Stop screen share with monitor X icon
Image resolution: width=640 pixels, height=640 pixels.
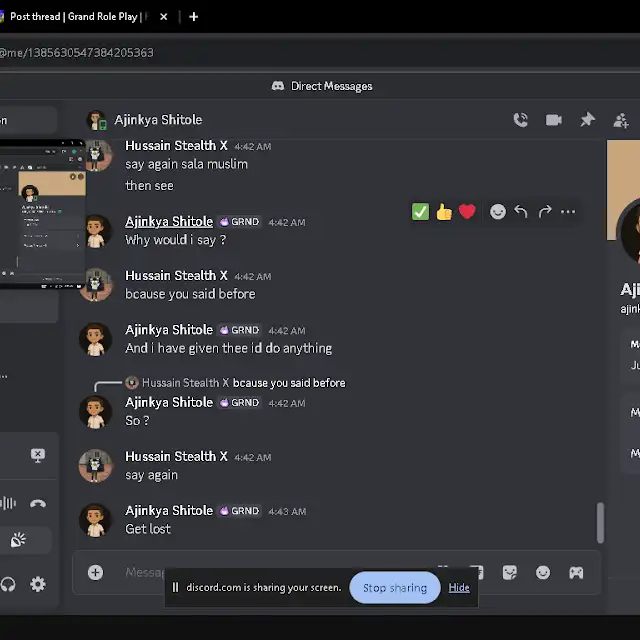[38, 455]
